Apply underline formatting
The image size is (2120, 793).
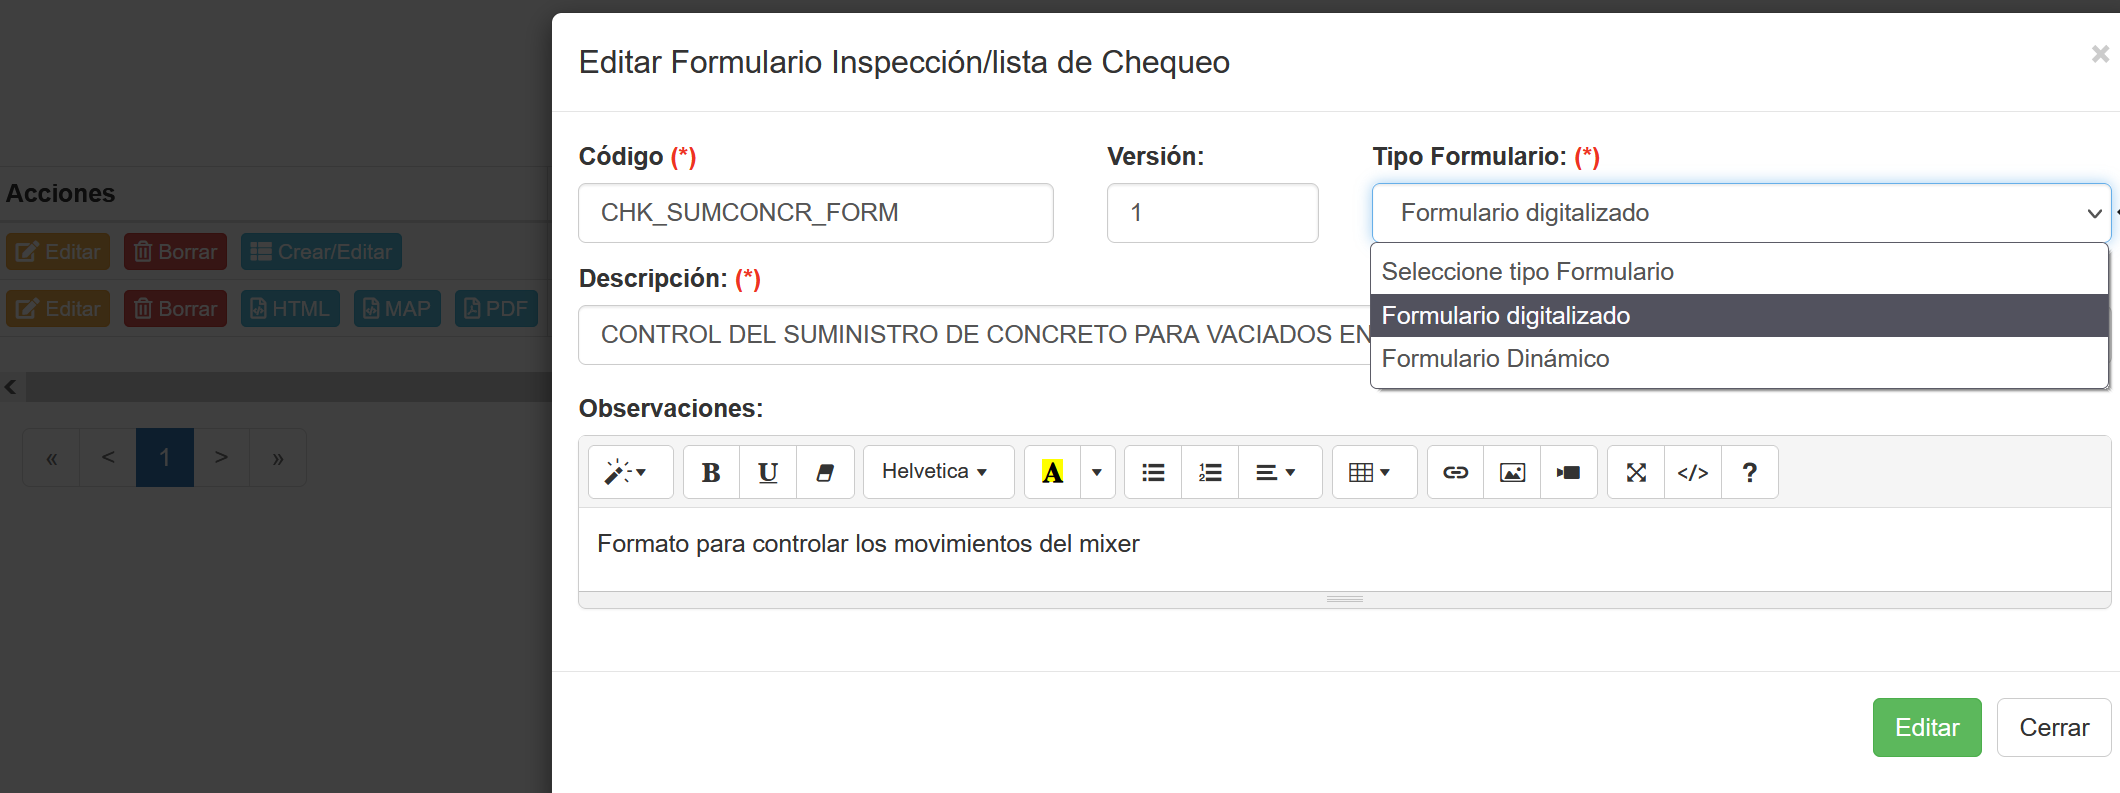(768, 472)
